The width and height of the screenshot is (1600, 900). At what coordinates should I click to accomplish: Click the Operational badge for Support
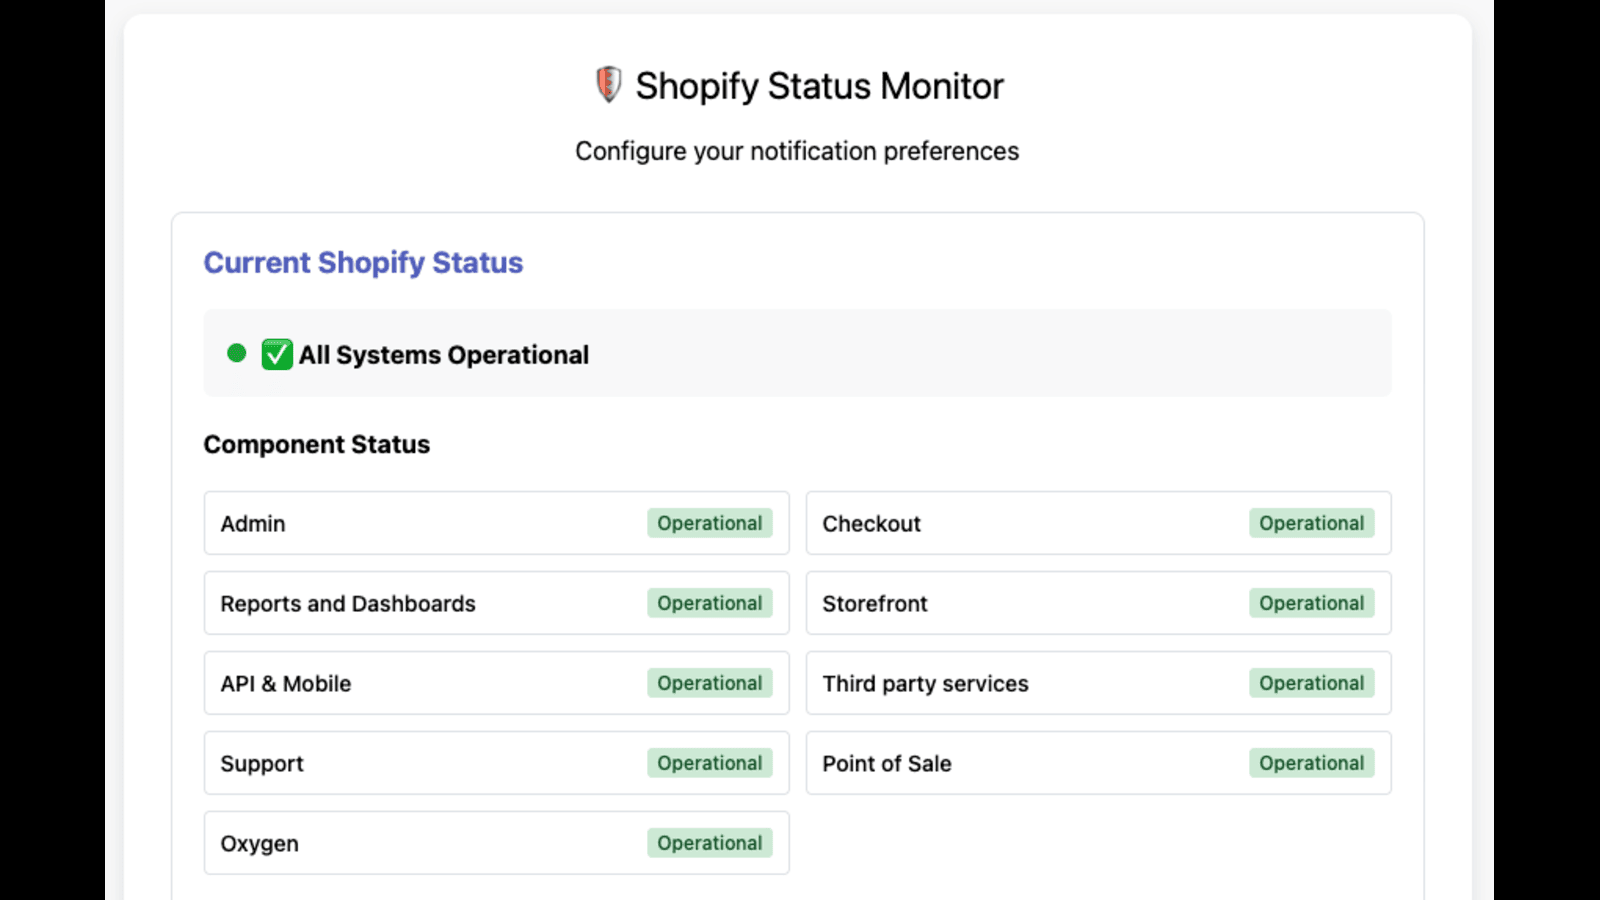(710, 763)
